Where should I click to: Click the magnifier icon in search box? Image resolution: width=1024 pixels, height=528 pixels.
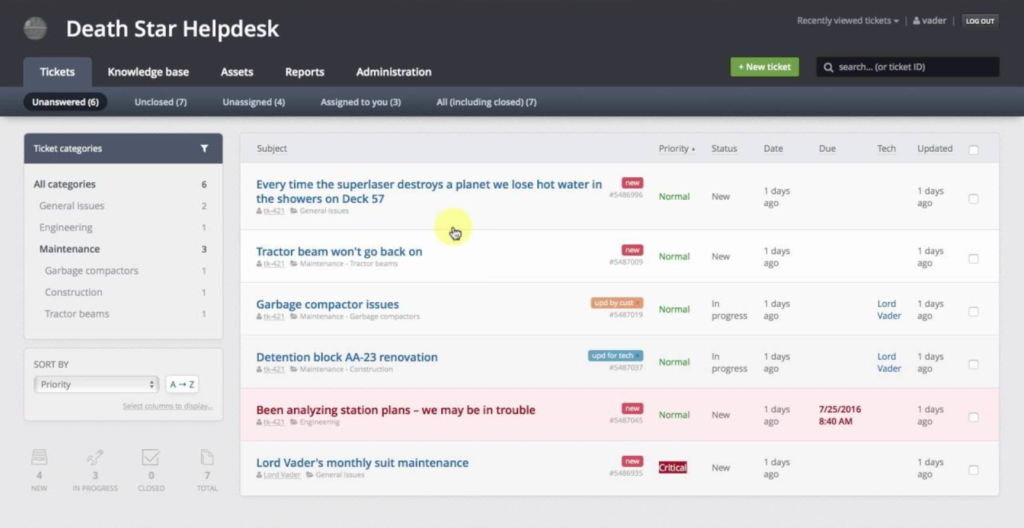(829, 67)
